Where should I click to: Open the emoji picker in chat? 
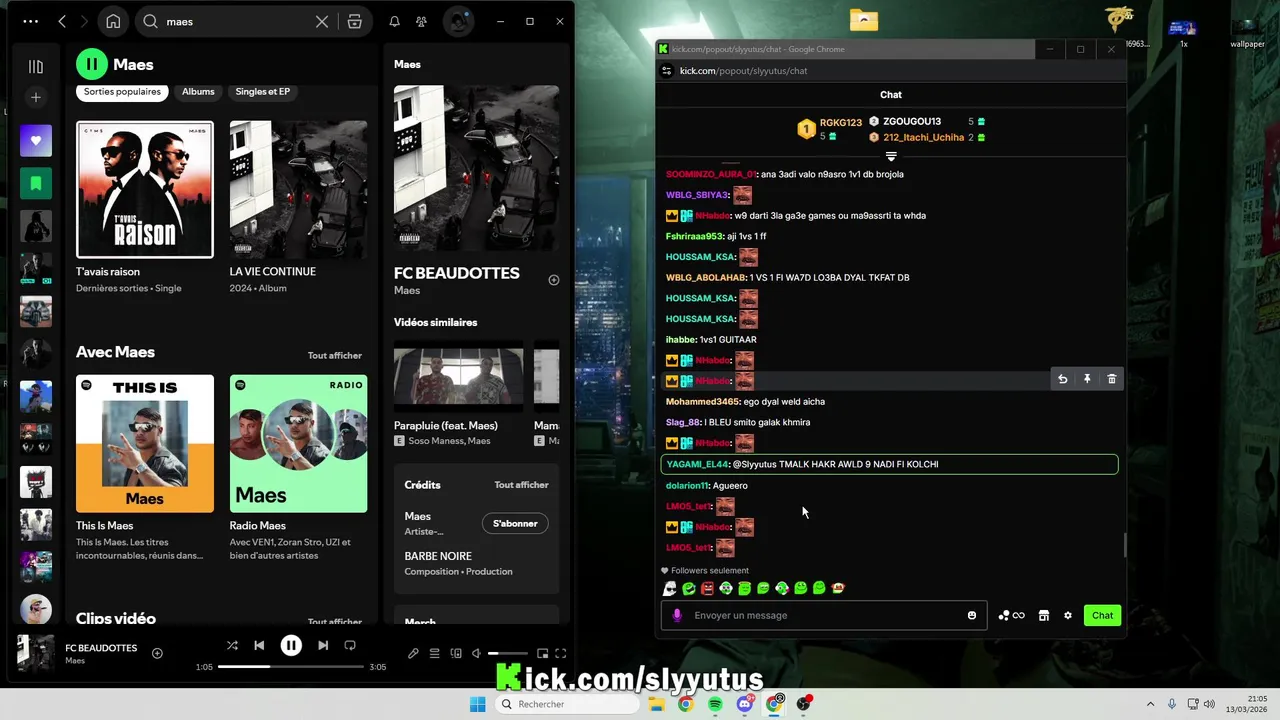[972, 615]
